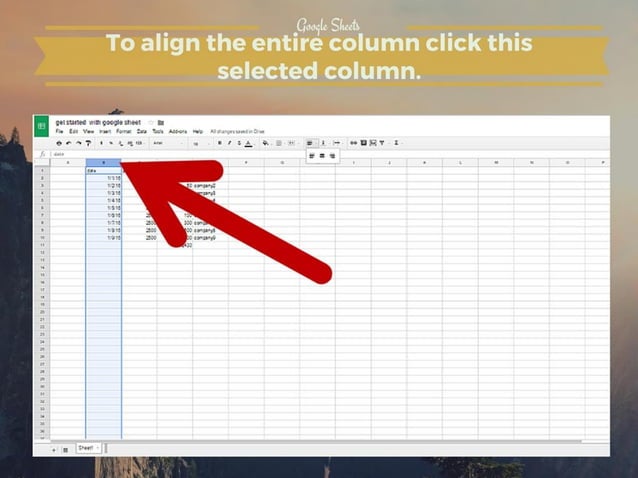The height and width of the screenshot is (478, 638).
Task: Click the Print icon in toolbar
Action: [59, 143]
